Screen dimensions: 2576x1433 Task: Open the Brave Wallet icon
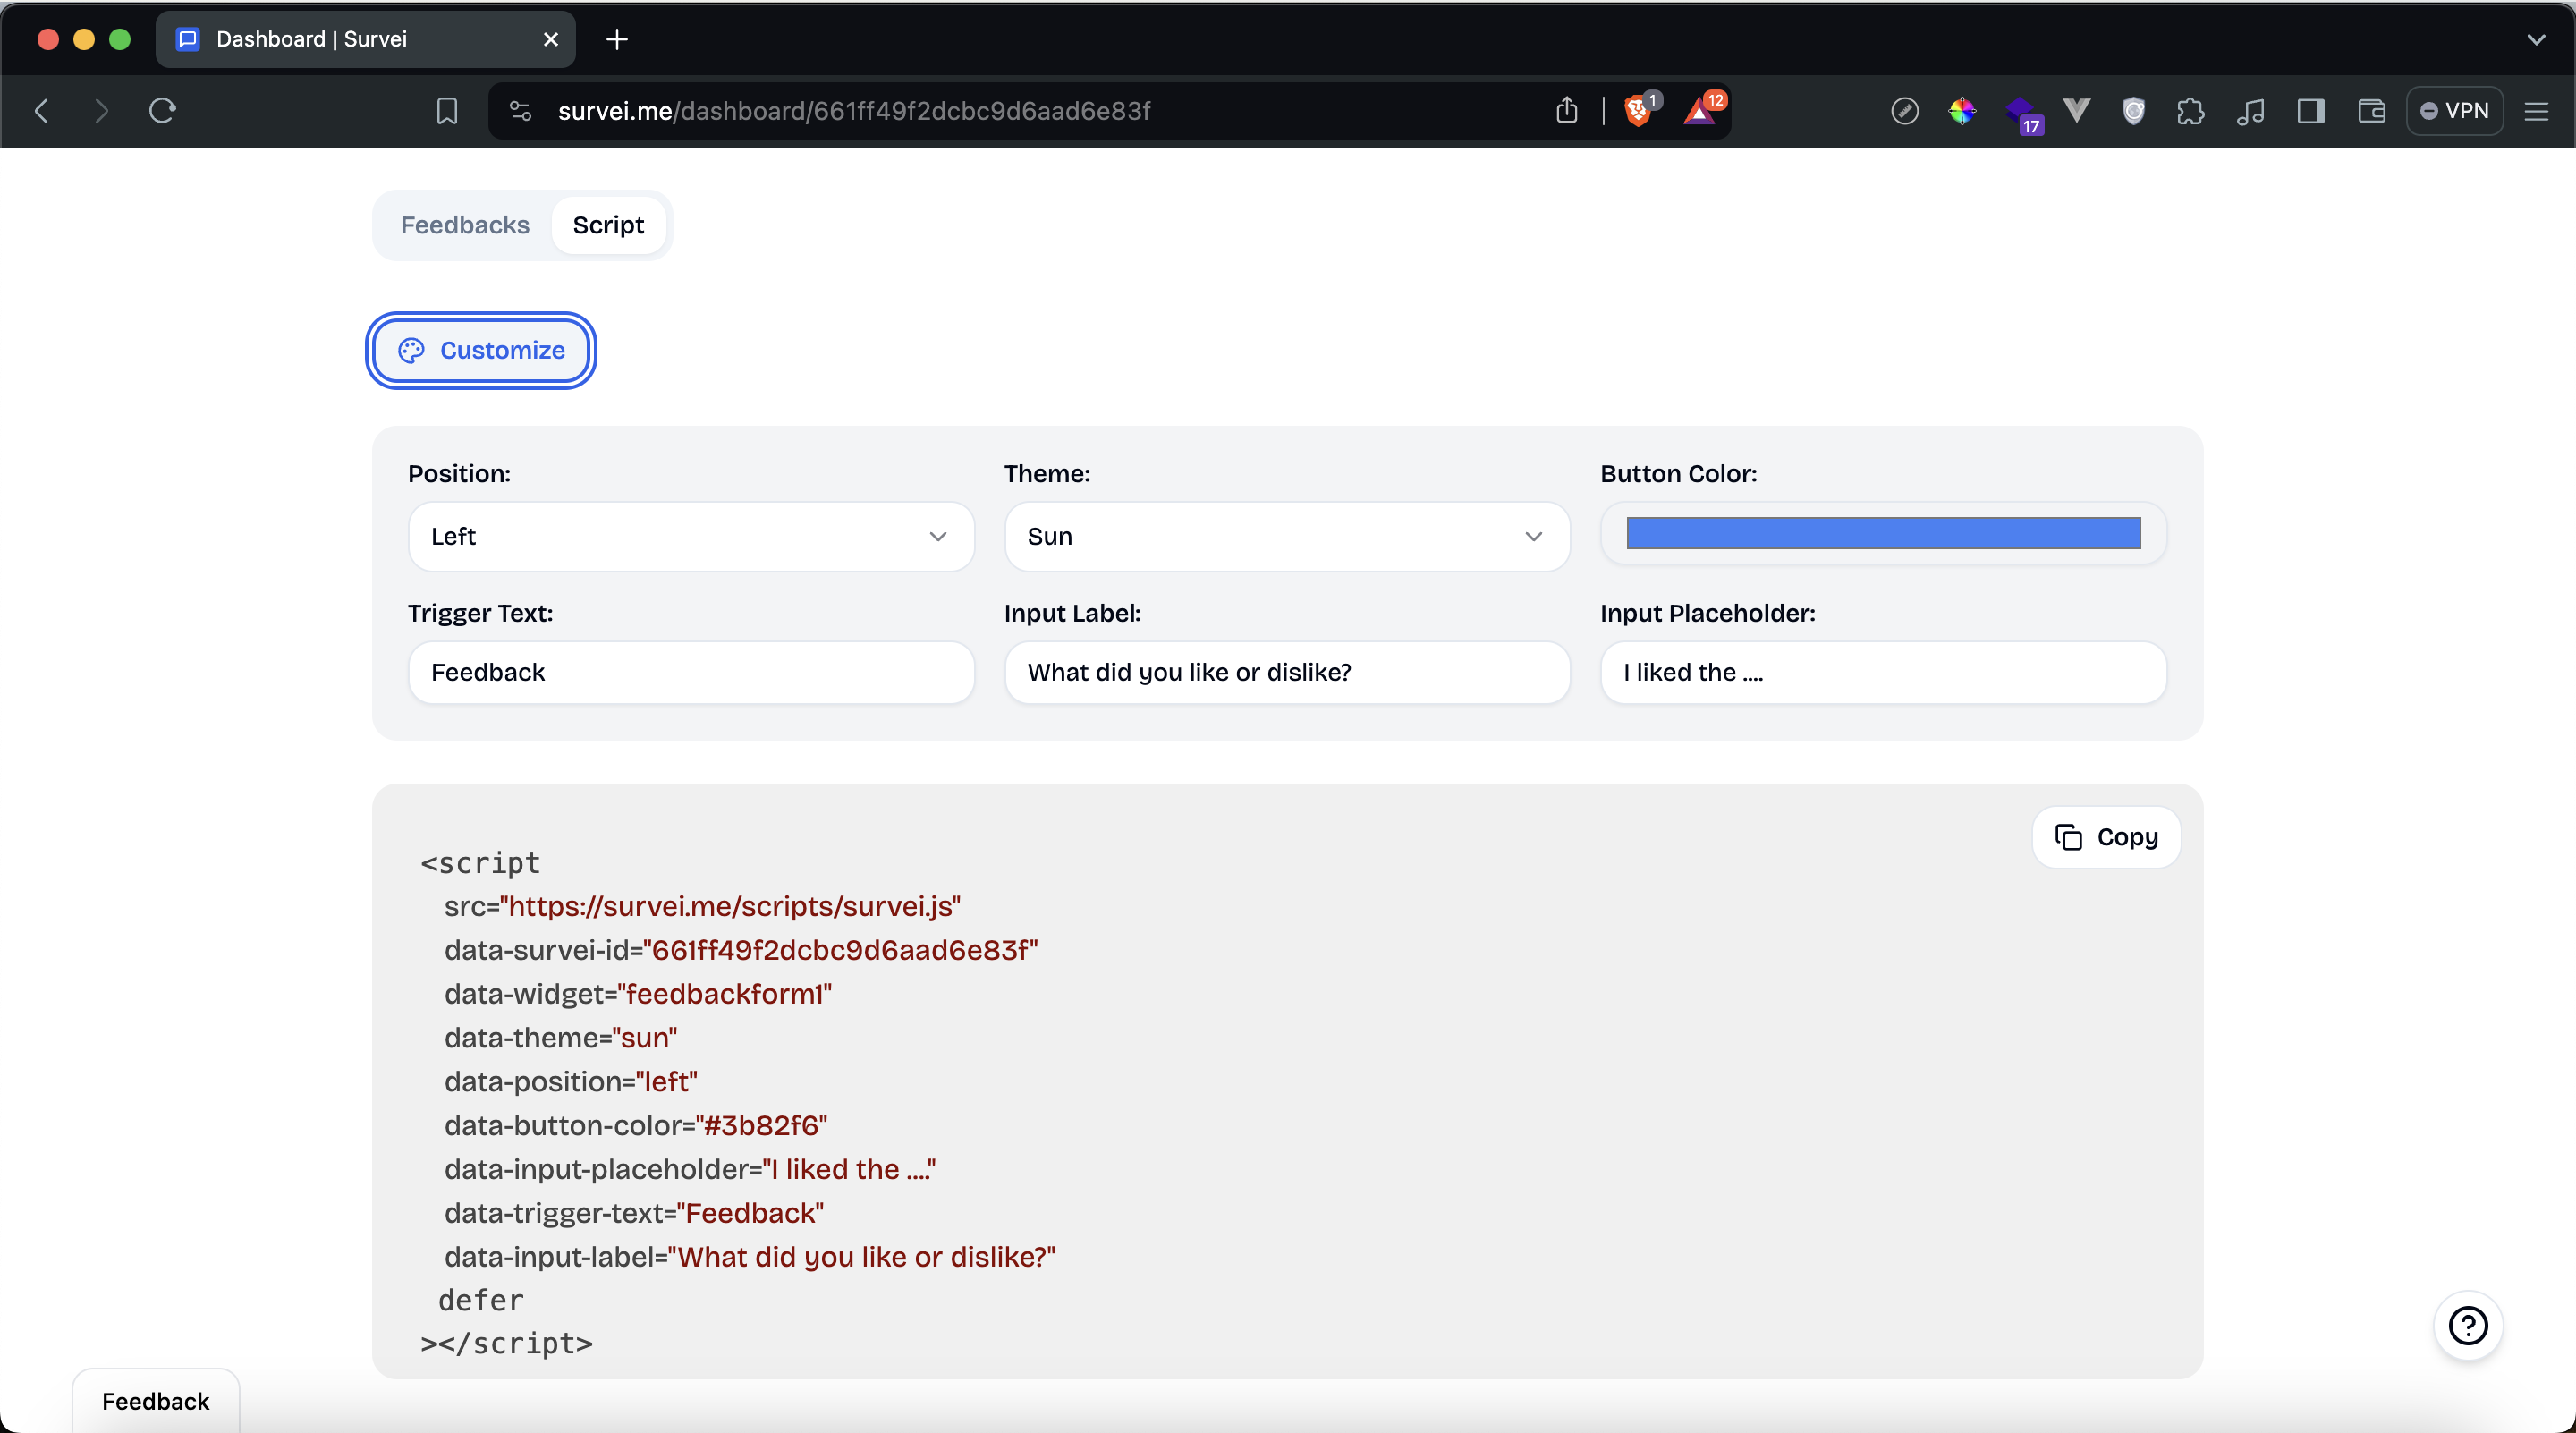[x=2371, y=111]
